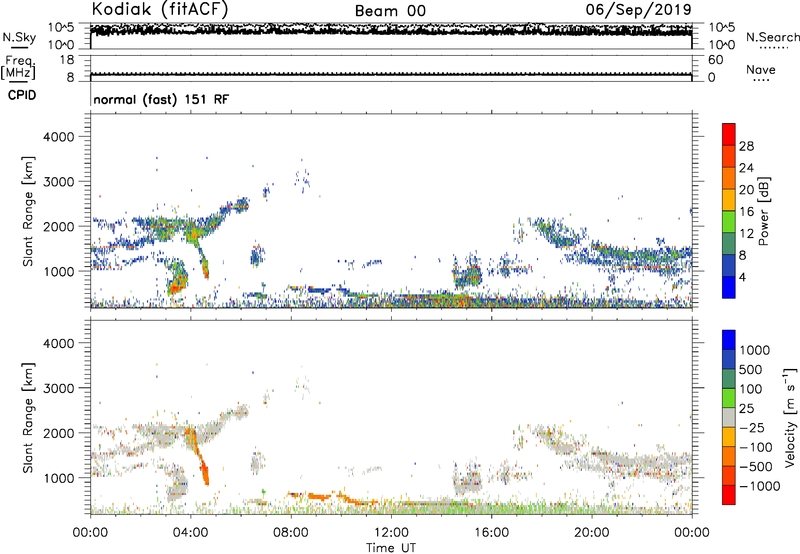This screenshot has height=554, width=800.
Task: Click the "60" Nave axis tick
Action: (x=715, y=60)
